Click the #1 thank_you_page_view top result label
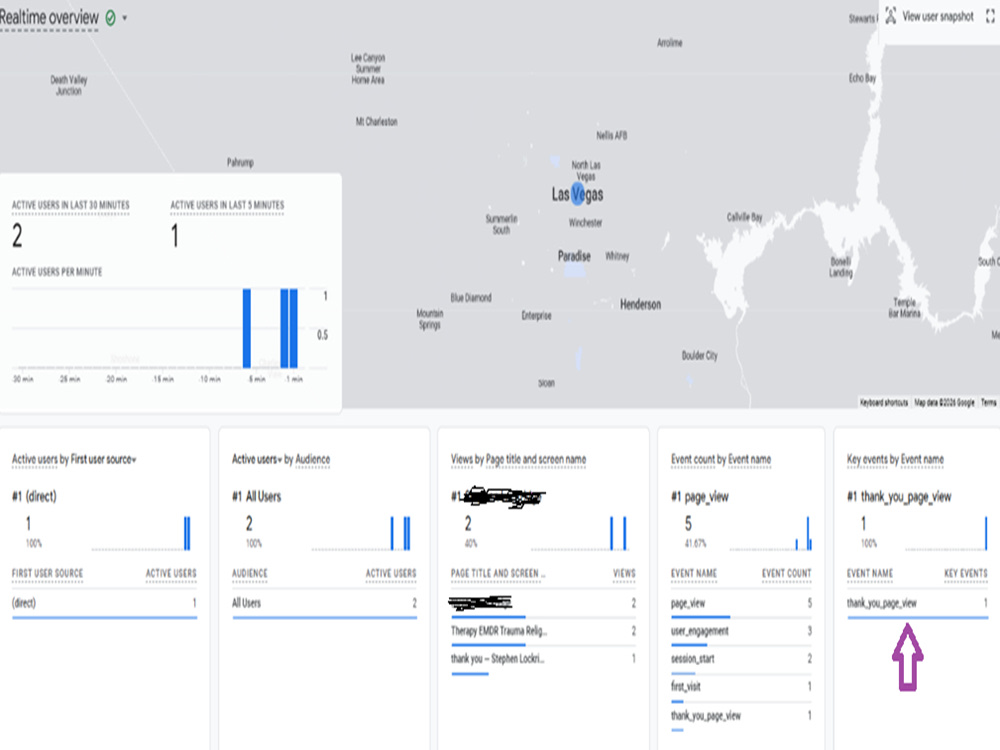The image size is (1000, 750). pyautogui.click(x=899, y=497)
